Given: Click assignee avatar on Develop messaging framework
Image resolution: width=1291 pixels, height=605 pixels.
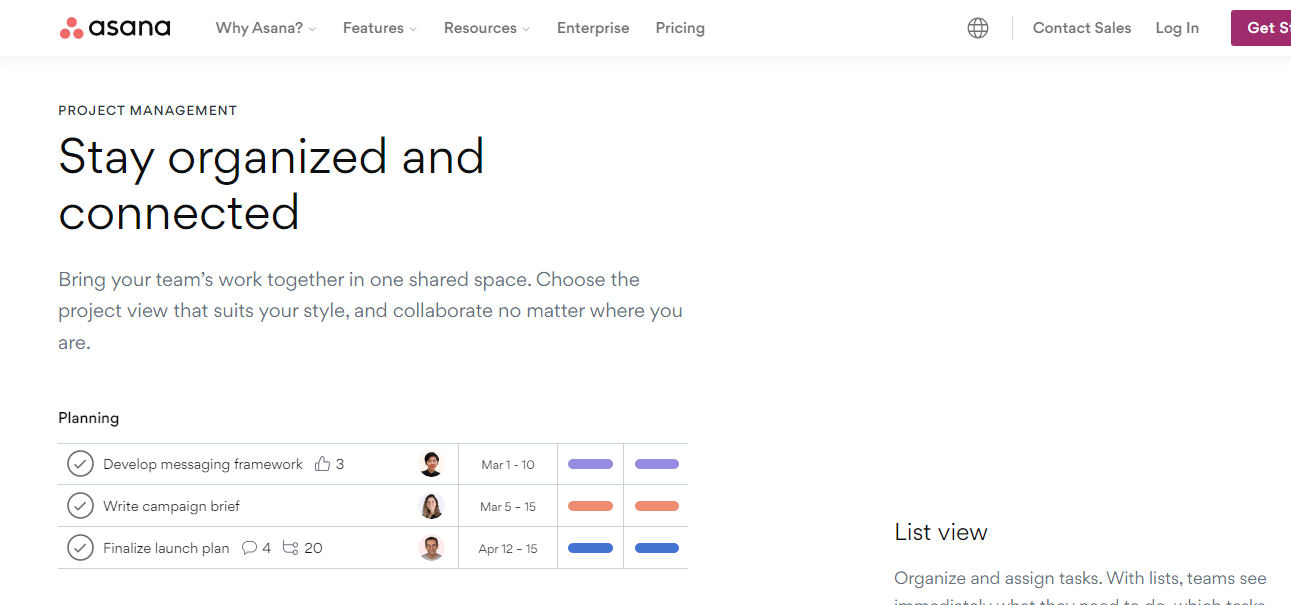Looking at the screenshot, I should [x=431, y=464].
